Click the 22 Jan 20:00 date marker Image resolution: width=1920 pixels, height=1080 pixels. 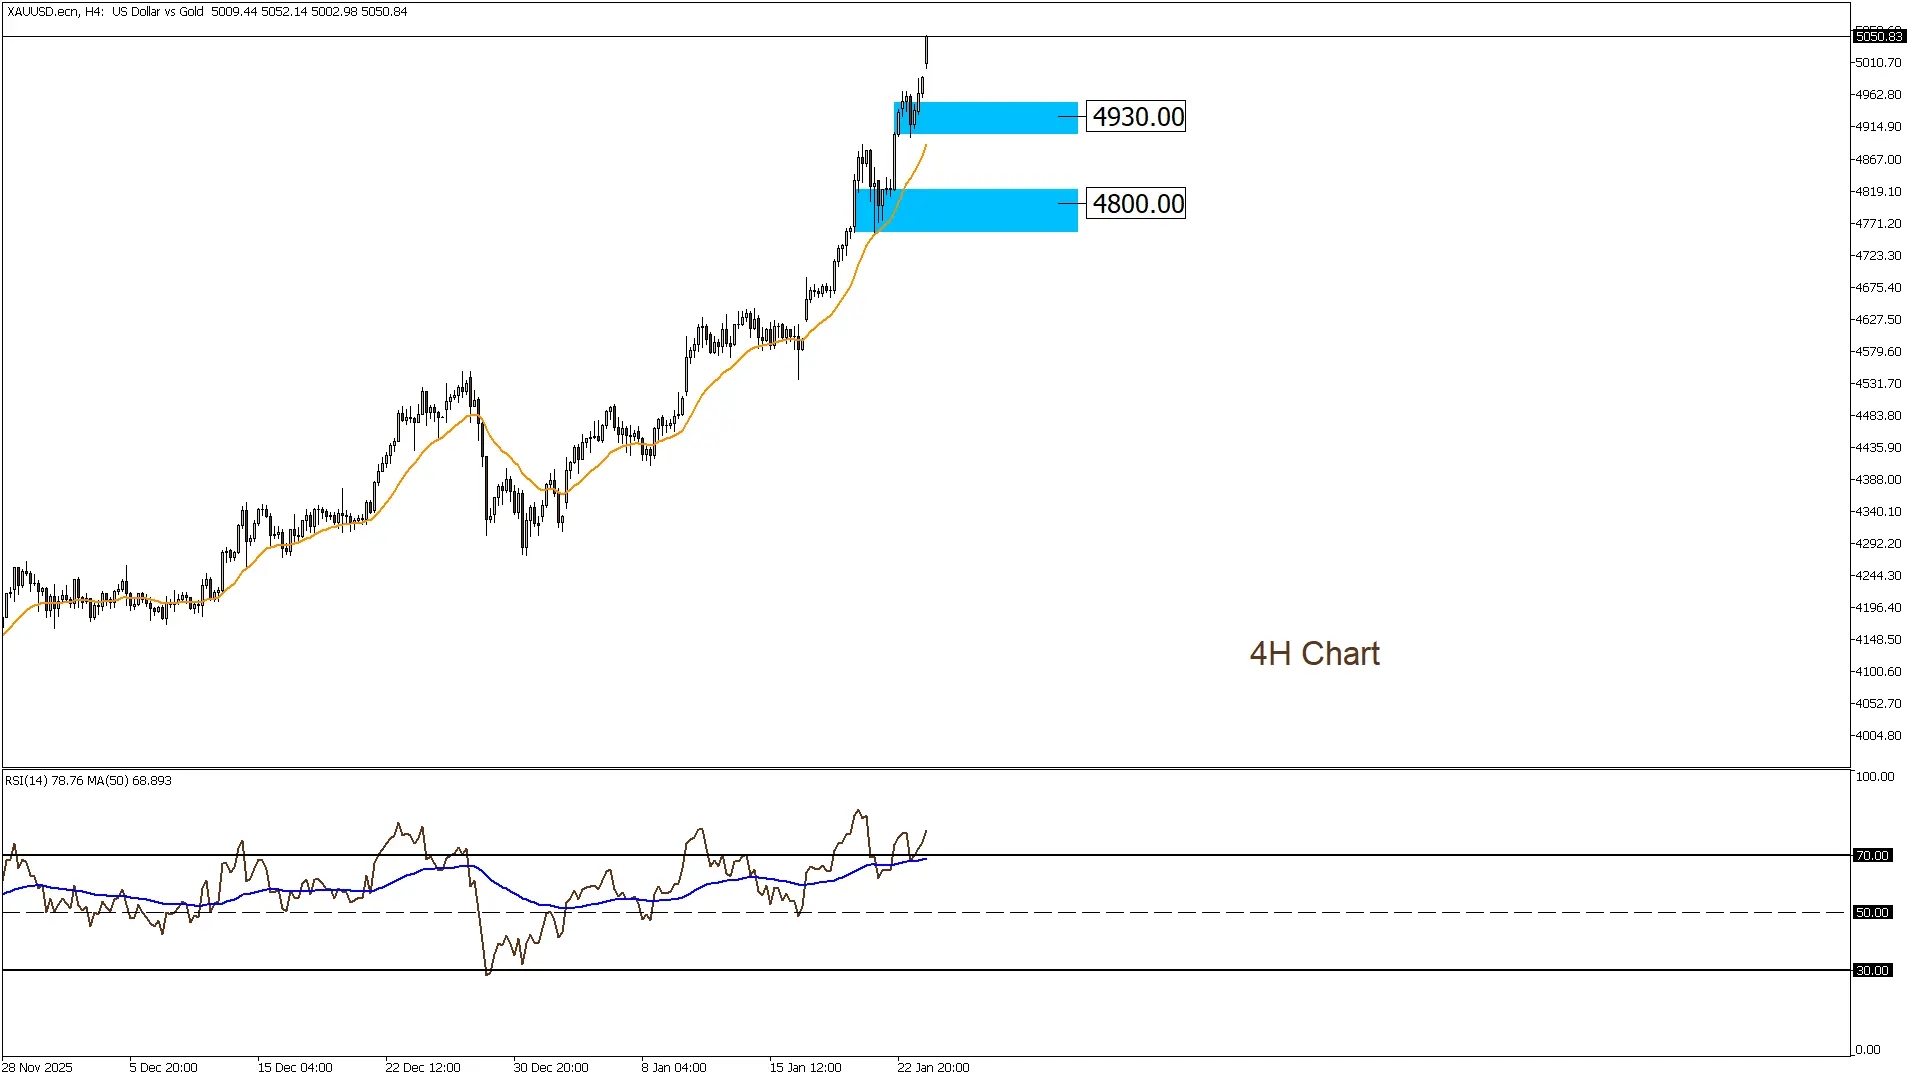coord(933,1068)
